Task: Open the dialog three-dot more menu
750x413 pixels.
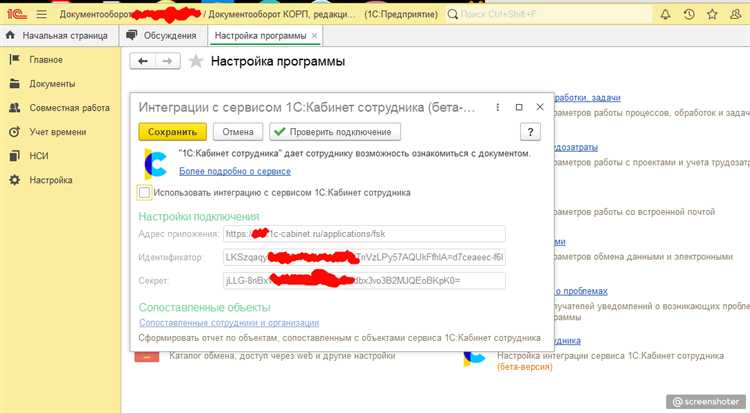Action: click(x=497, y=107)
